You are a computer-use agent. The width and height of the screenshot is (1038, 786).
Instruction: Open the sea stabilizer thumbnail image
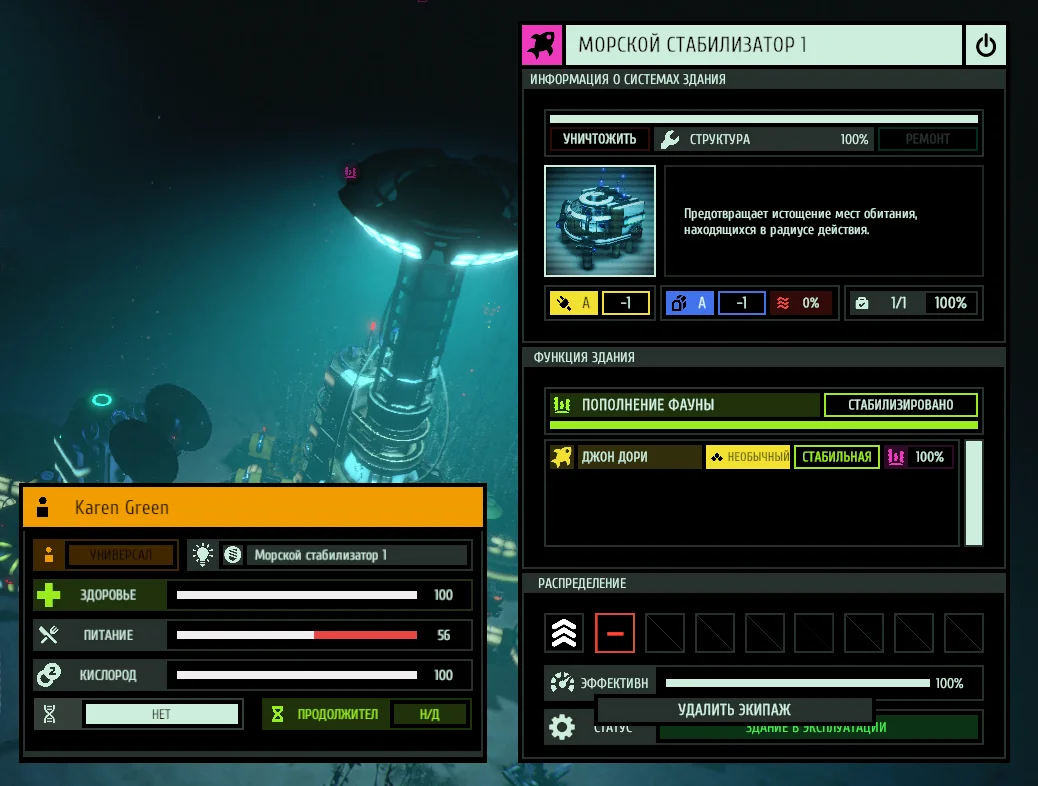pos(600,221)
